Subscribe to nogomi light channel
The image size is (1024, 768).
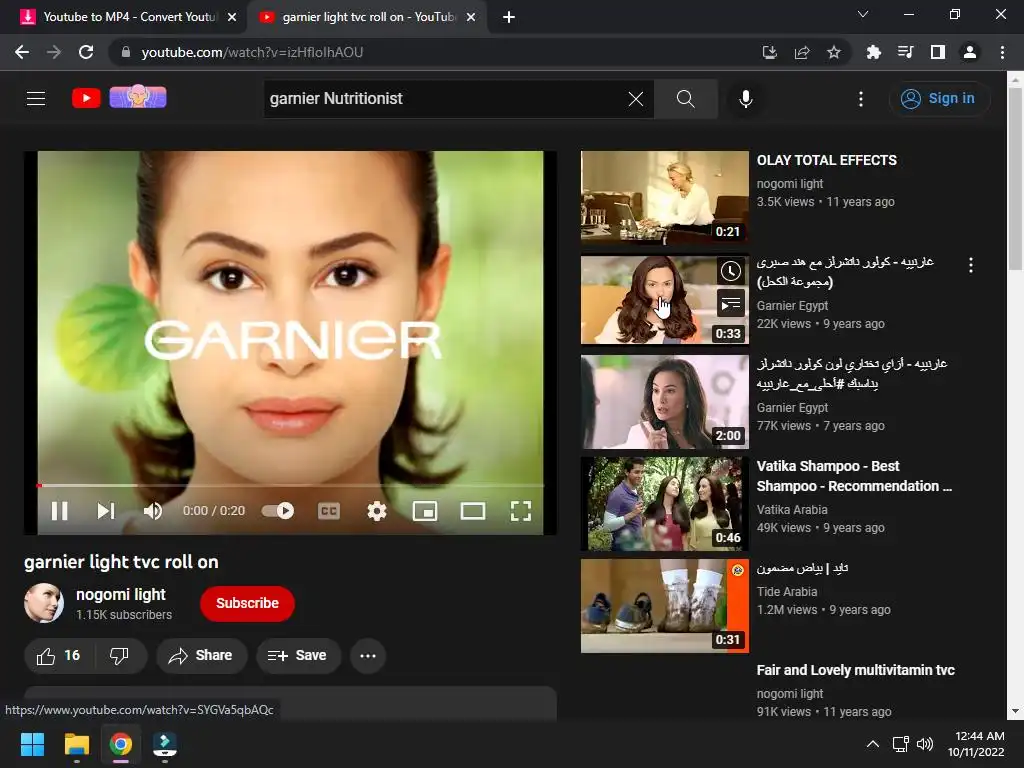click(x=248, y=603)
